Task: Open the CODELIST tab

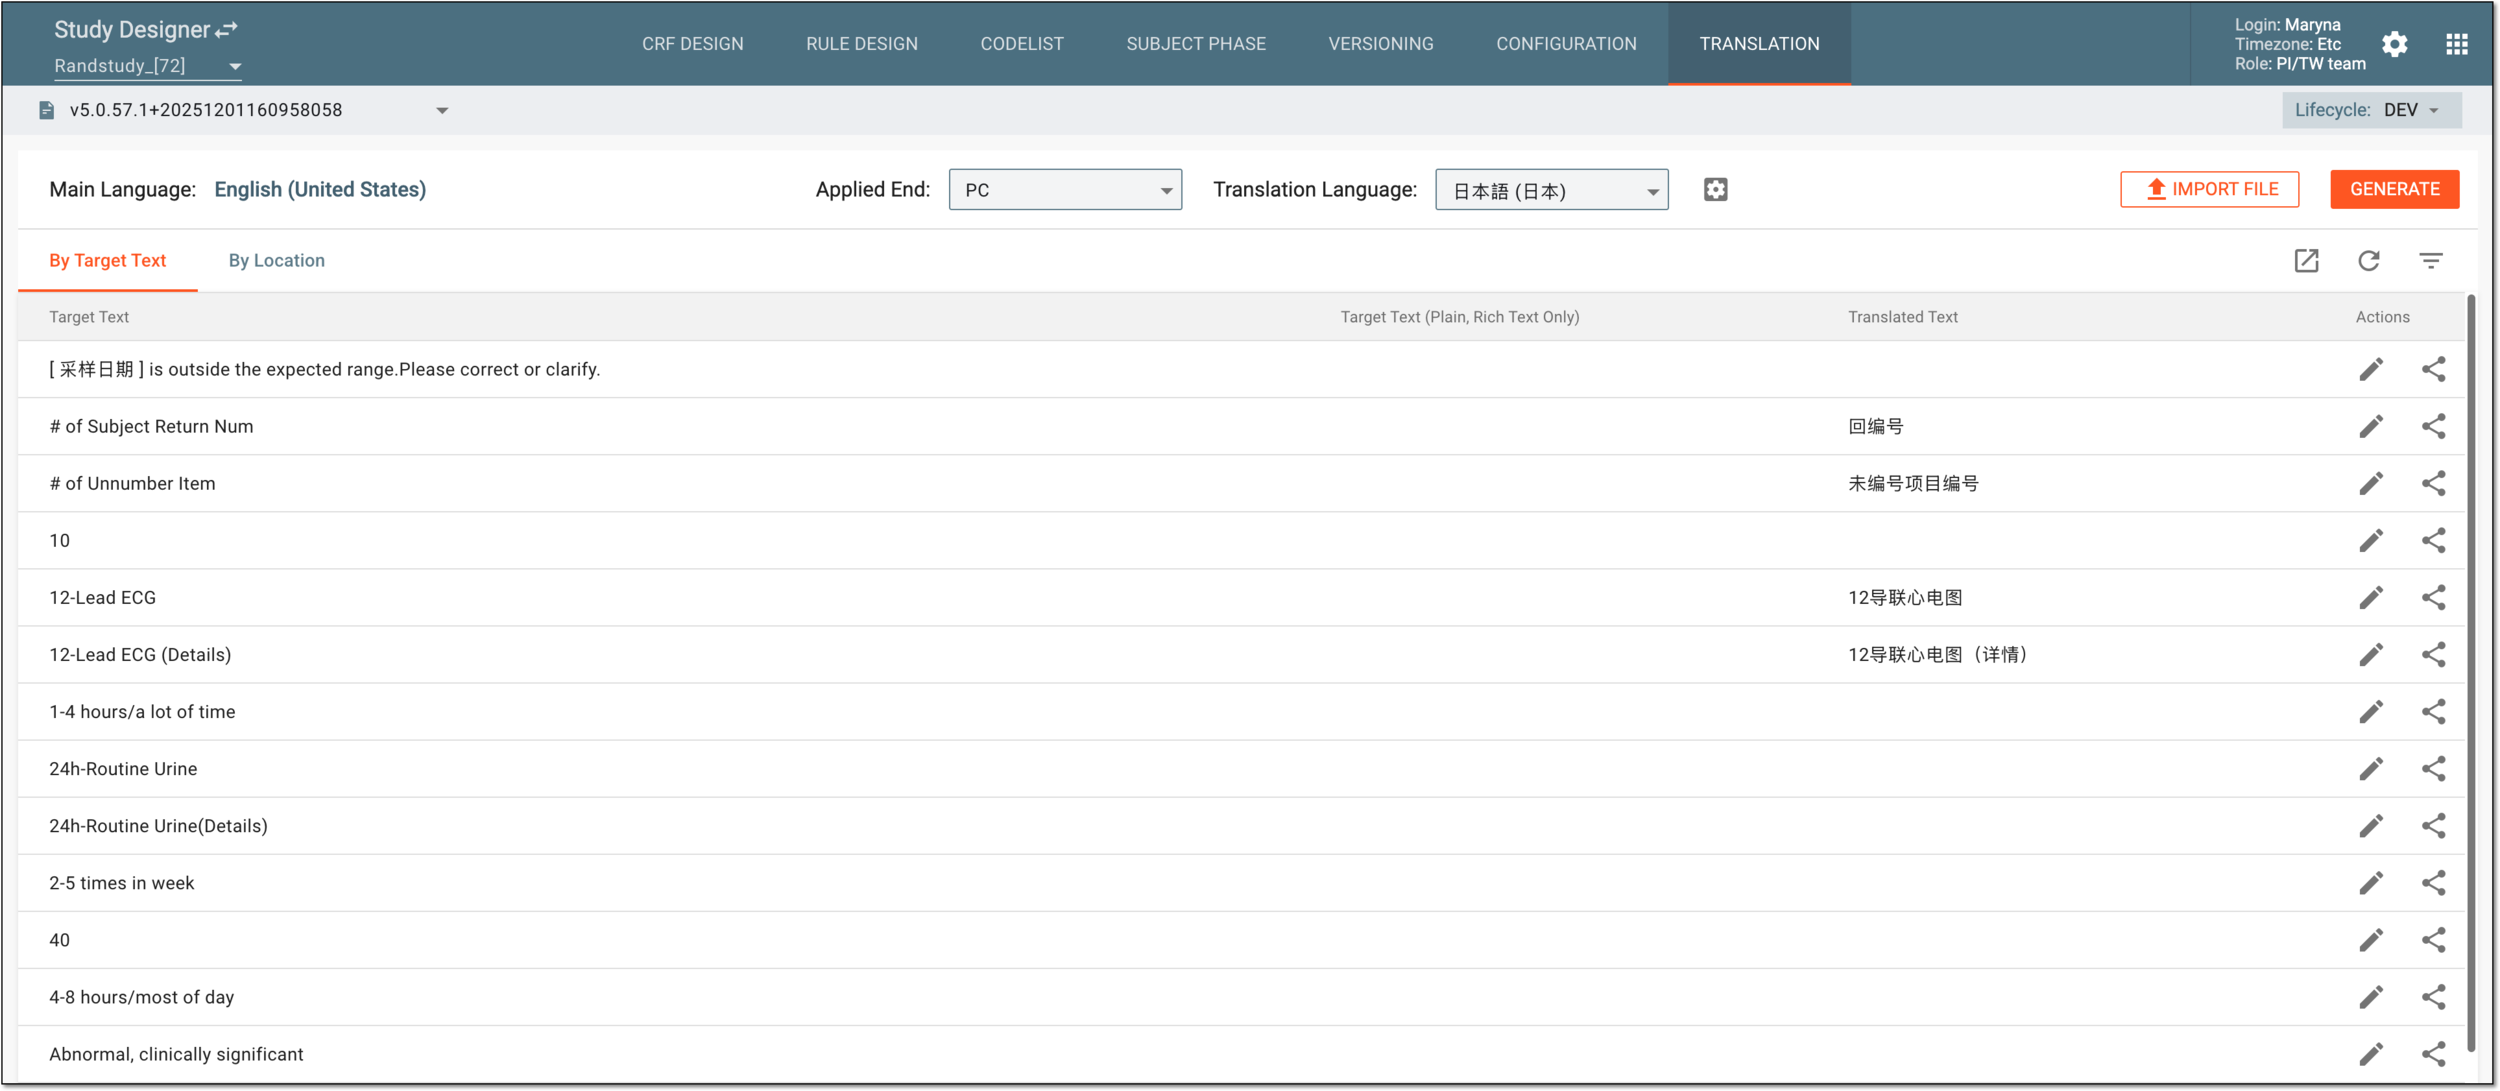Action: (1021, 44)
